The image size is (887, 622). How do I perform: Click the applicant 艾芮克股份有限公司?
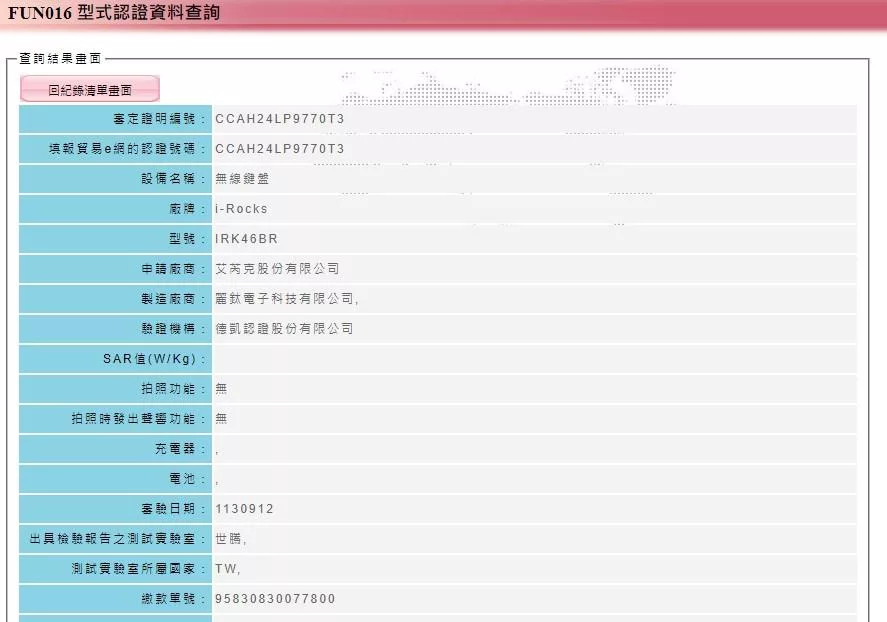click(x=277, y=269)
